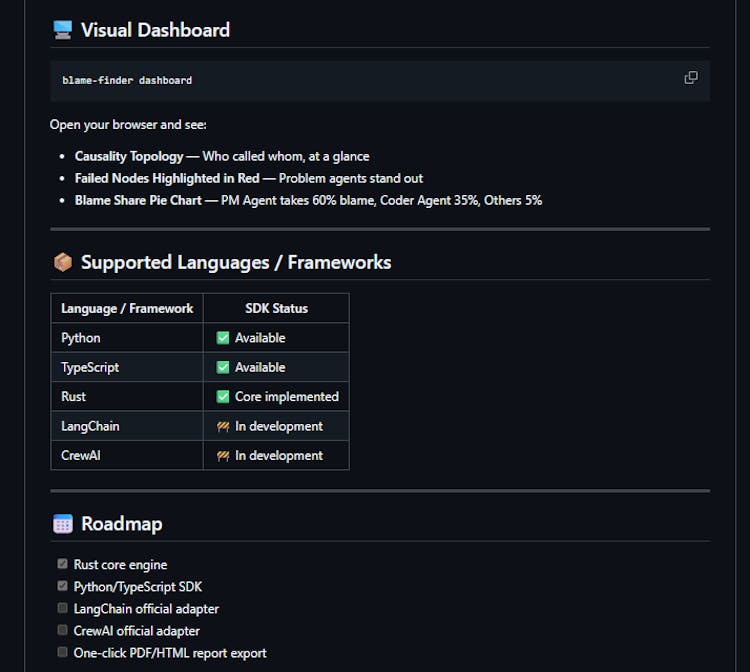The image size is (750, 672).
Task: Click the green checkmark next to Core implemented
Action: [223, 396]
